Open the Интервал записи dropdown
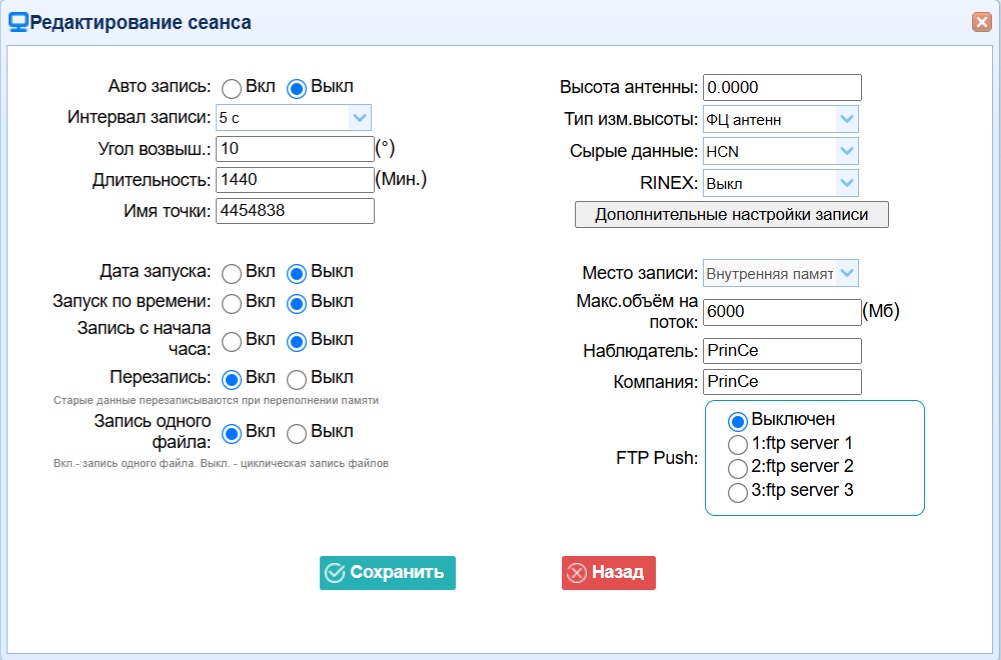The height and width of the screenshot is (660, 1001). [x=294, y=117]
